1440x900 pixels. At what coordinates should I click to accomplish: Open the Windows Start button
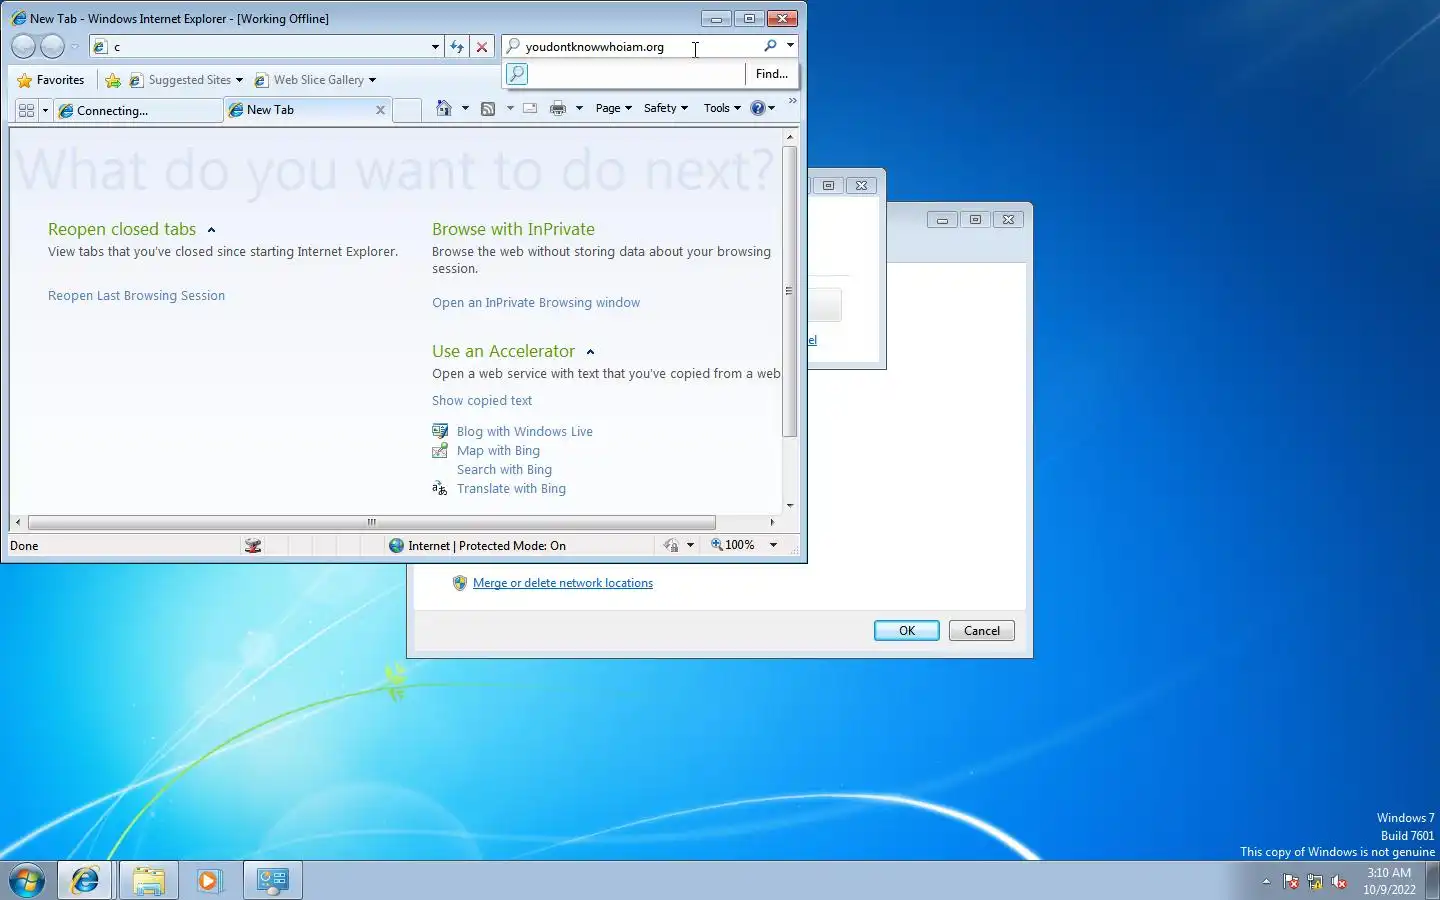tap(27, 880)
